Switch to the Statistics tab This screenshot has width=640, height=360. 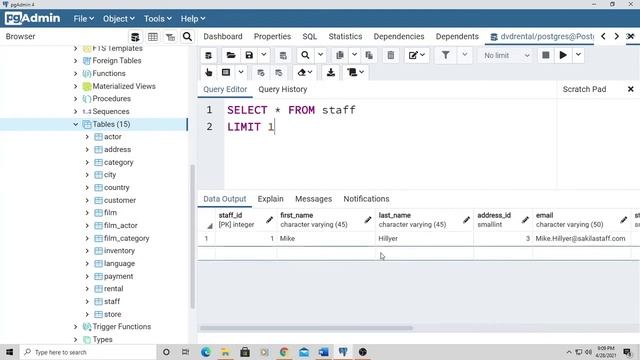345,36
